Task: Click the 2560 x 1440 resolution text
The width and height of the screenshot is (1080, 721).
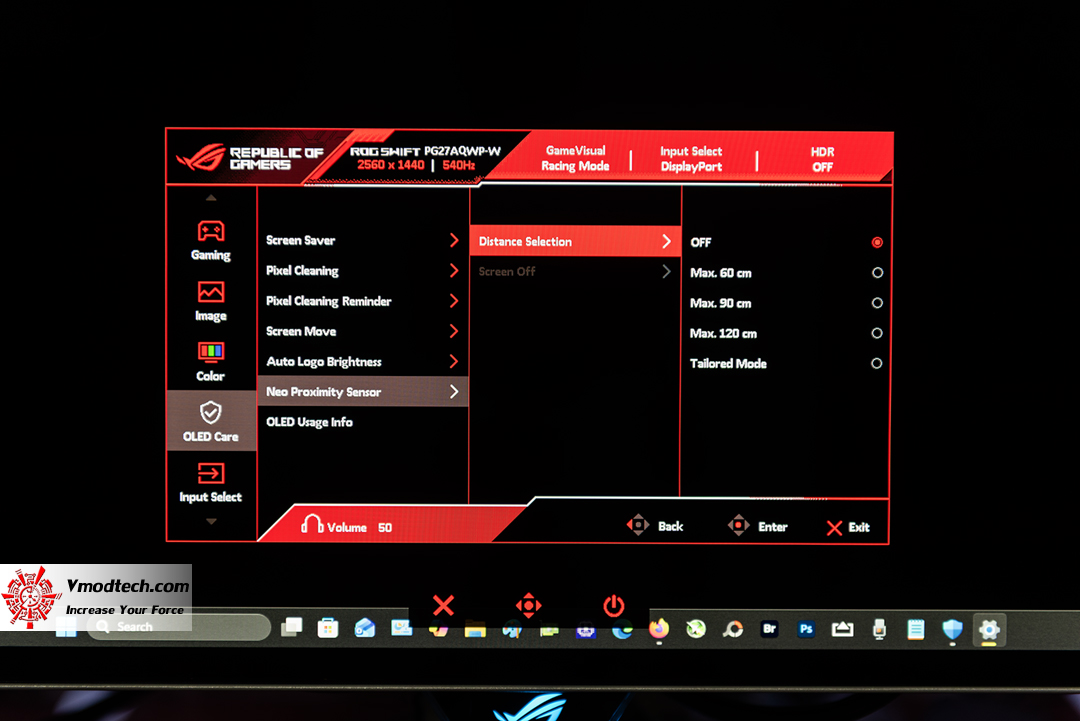Action: [391, 165]
